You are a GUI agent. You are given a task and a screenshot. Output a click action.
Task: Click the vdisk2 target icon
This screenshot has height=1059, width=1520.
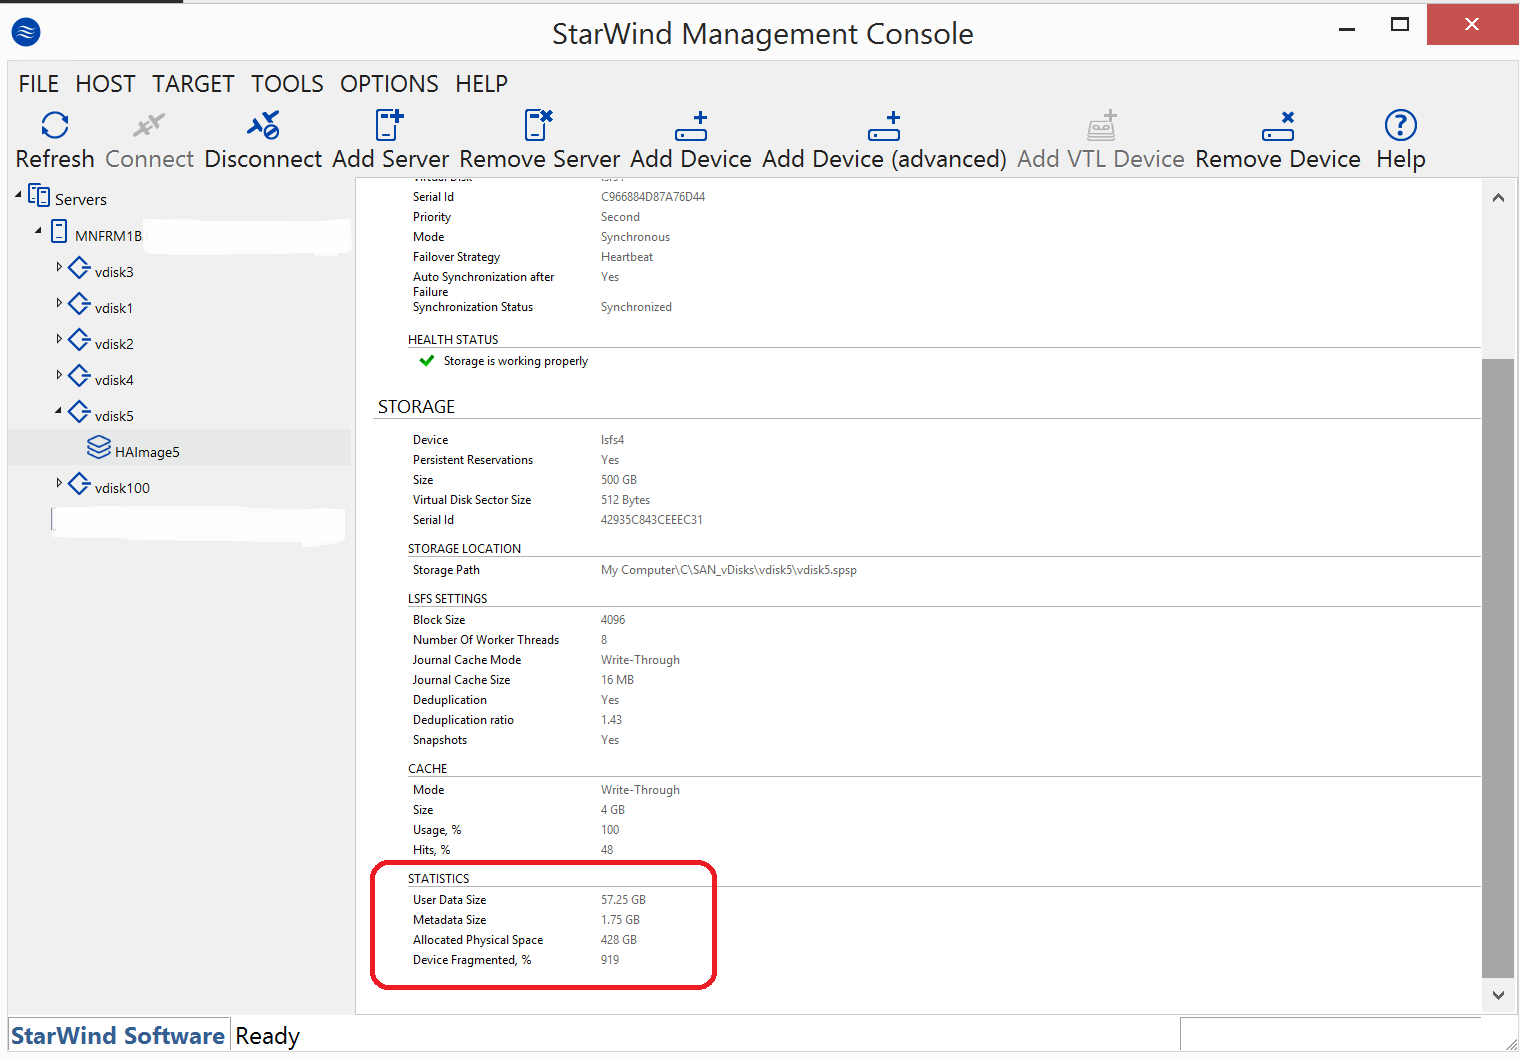pos(79,340)
